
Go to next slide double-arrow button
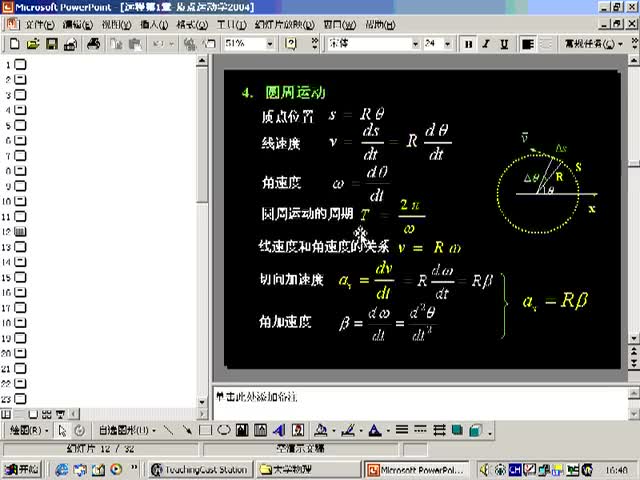pos(634,363)
